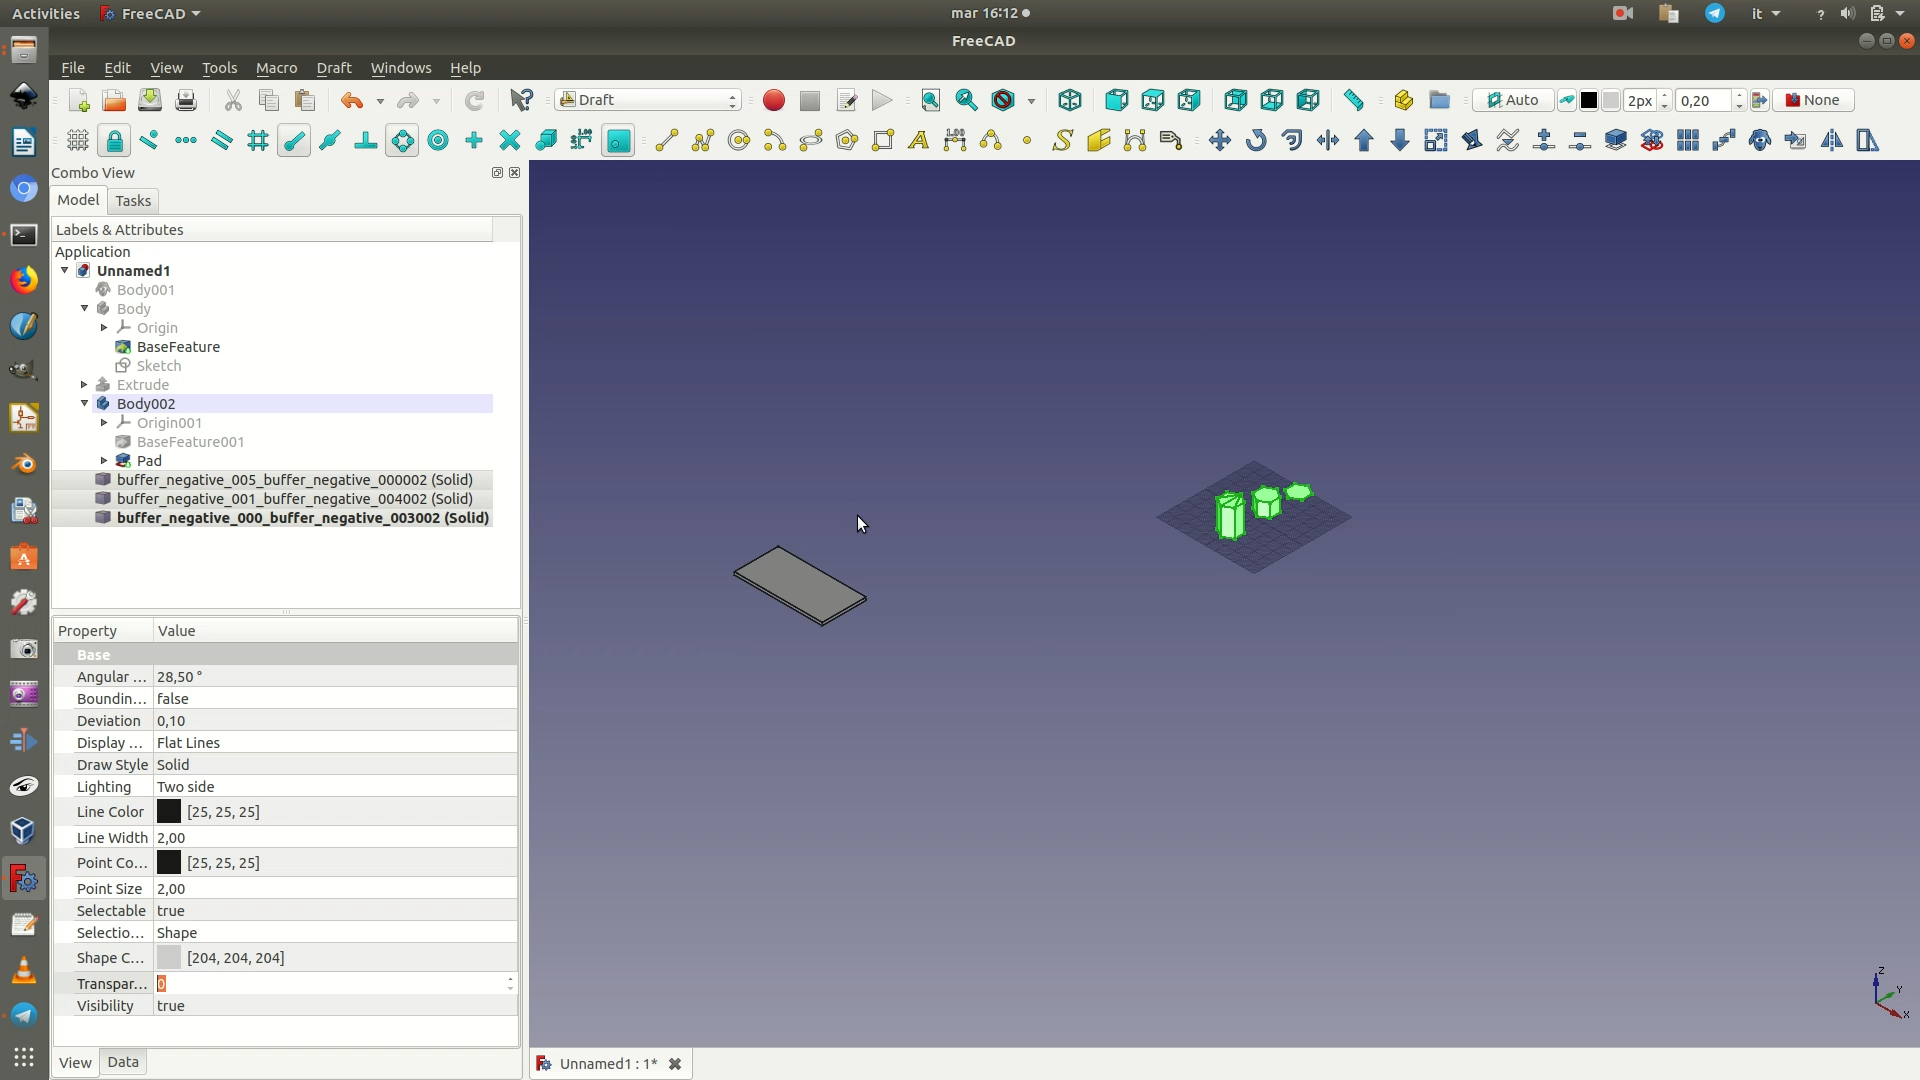Click the Draft Line tool
The height and width of the screenshot is (1080, 1920).
(x=666, y=140)
